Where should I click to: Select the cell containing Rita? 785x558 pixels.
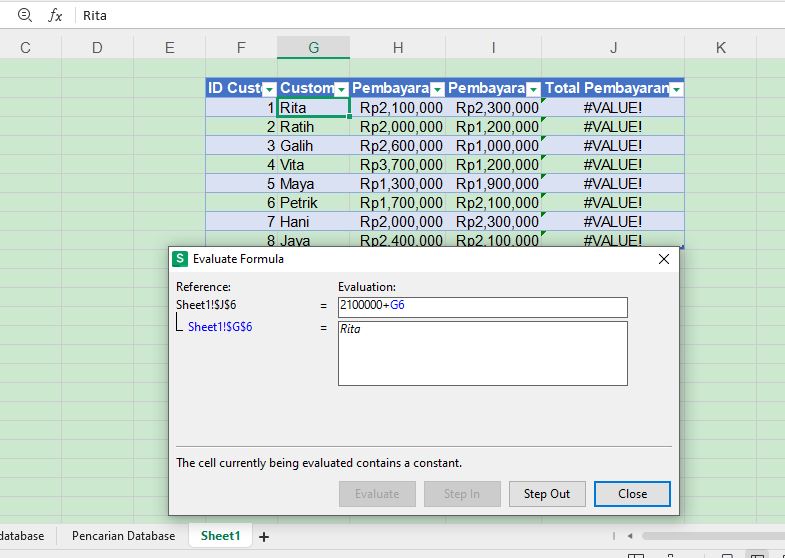[313, 108]
